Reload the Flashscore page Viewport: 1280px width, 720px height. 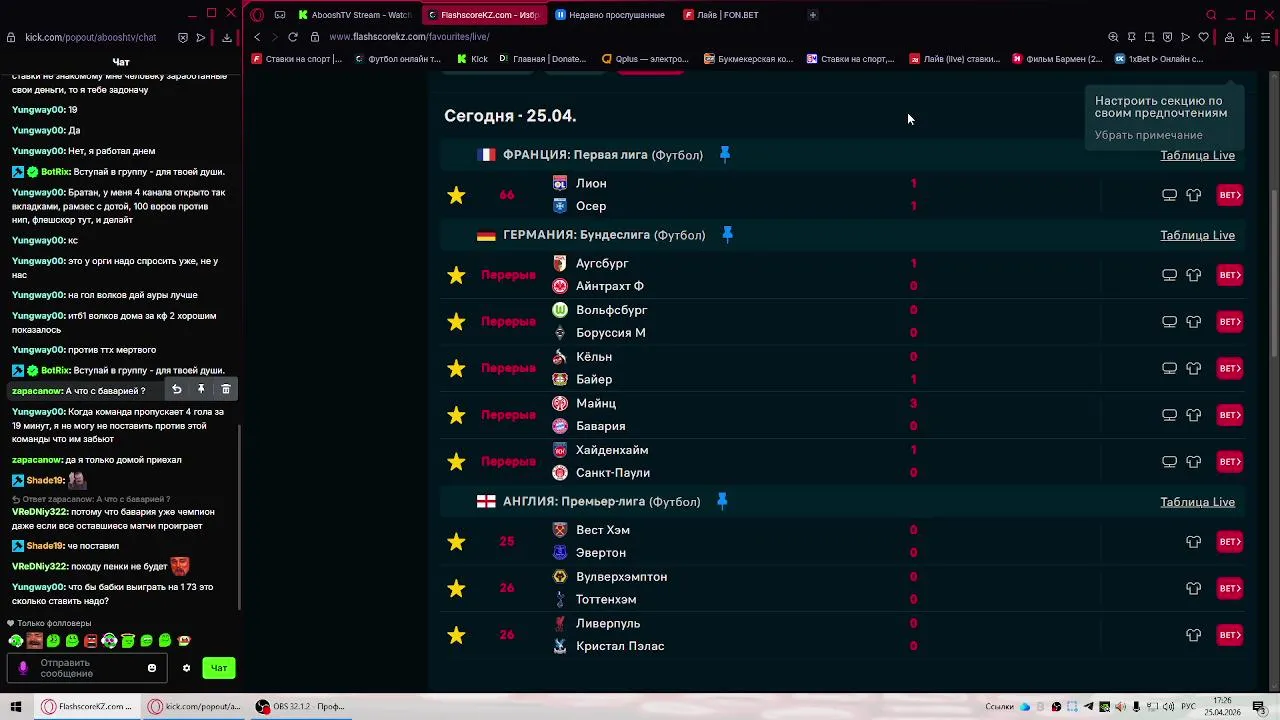(292, 37)
